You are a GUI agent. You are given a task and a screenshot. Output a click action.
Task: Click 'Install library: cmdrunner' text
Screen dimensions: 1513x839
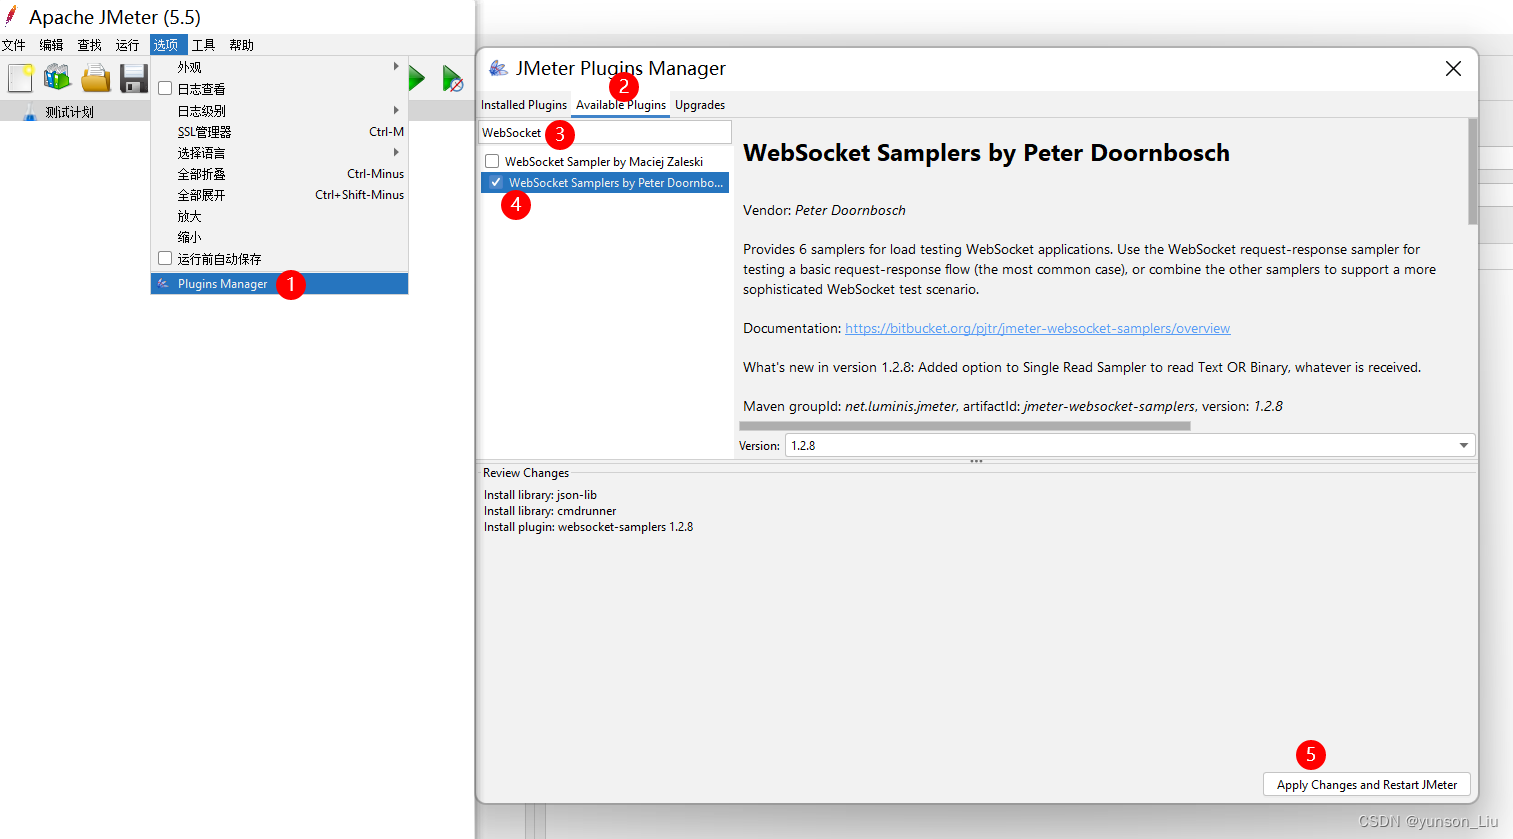click(x=550, y=511)
